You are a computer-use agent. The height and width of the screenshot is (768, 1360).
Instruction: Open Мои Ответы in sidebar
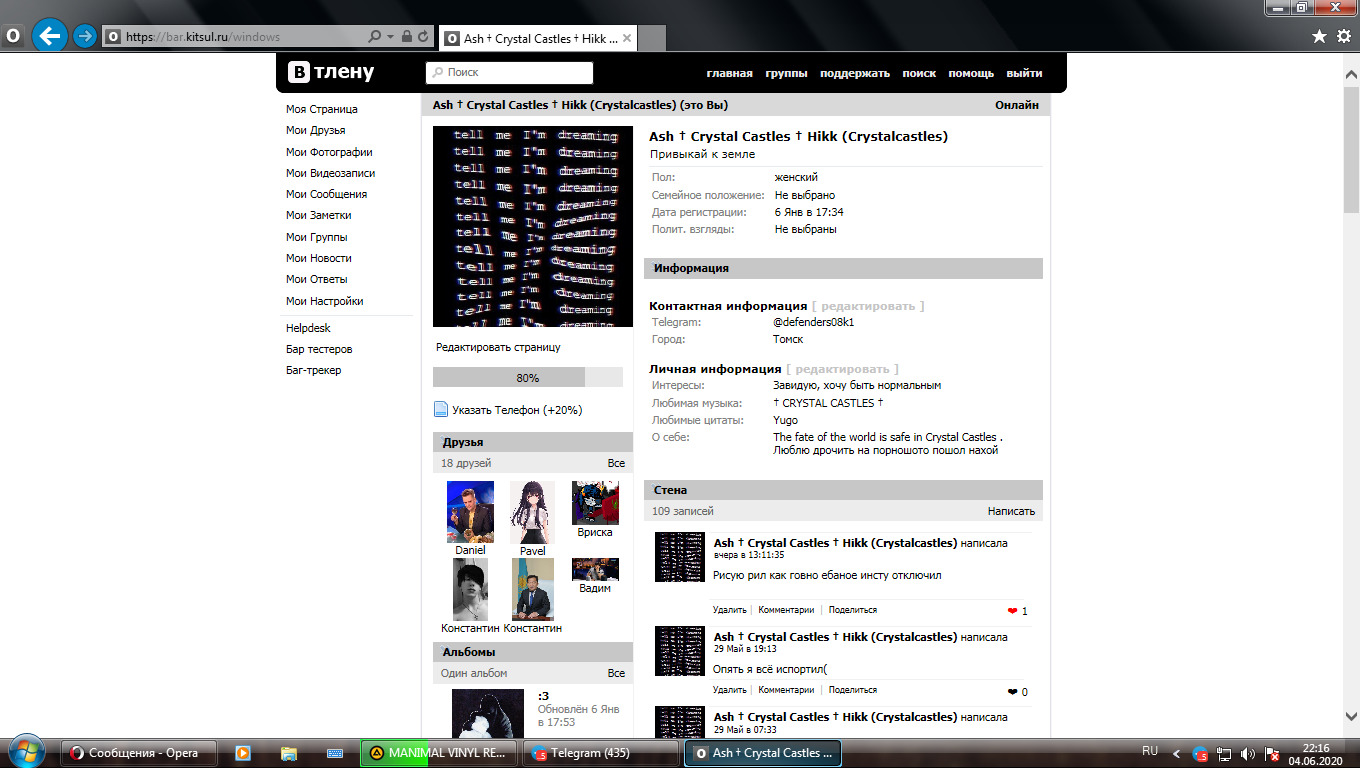coord(316,279)
